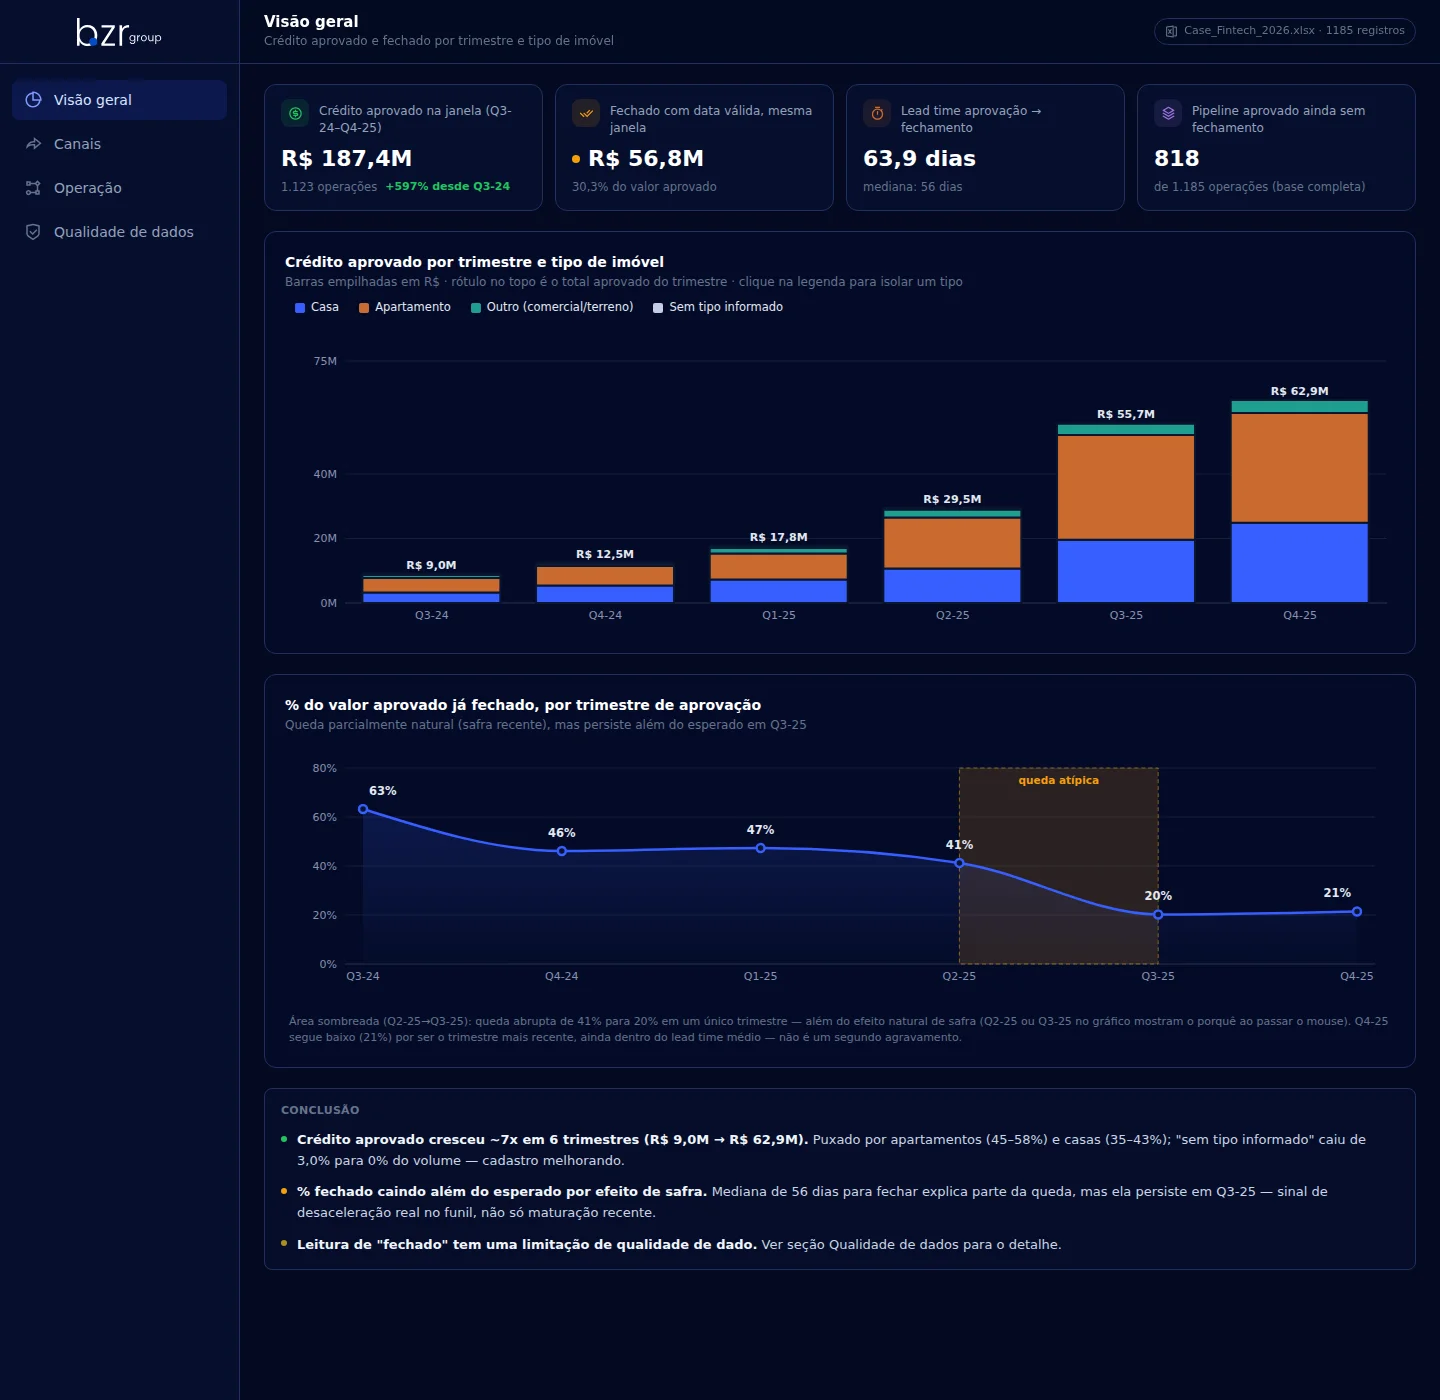Toggle Sem tipo informado legend series
Viewport: 1440px width, 1400px height.
(718, 307)
